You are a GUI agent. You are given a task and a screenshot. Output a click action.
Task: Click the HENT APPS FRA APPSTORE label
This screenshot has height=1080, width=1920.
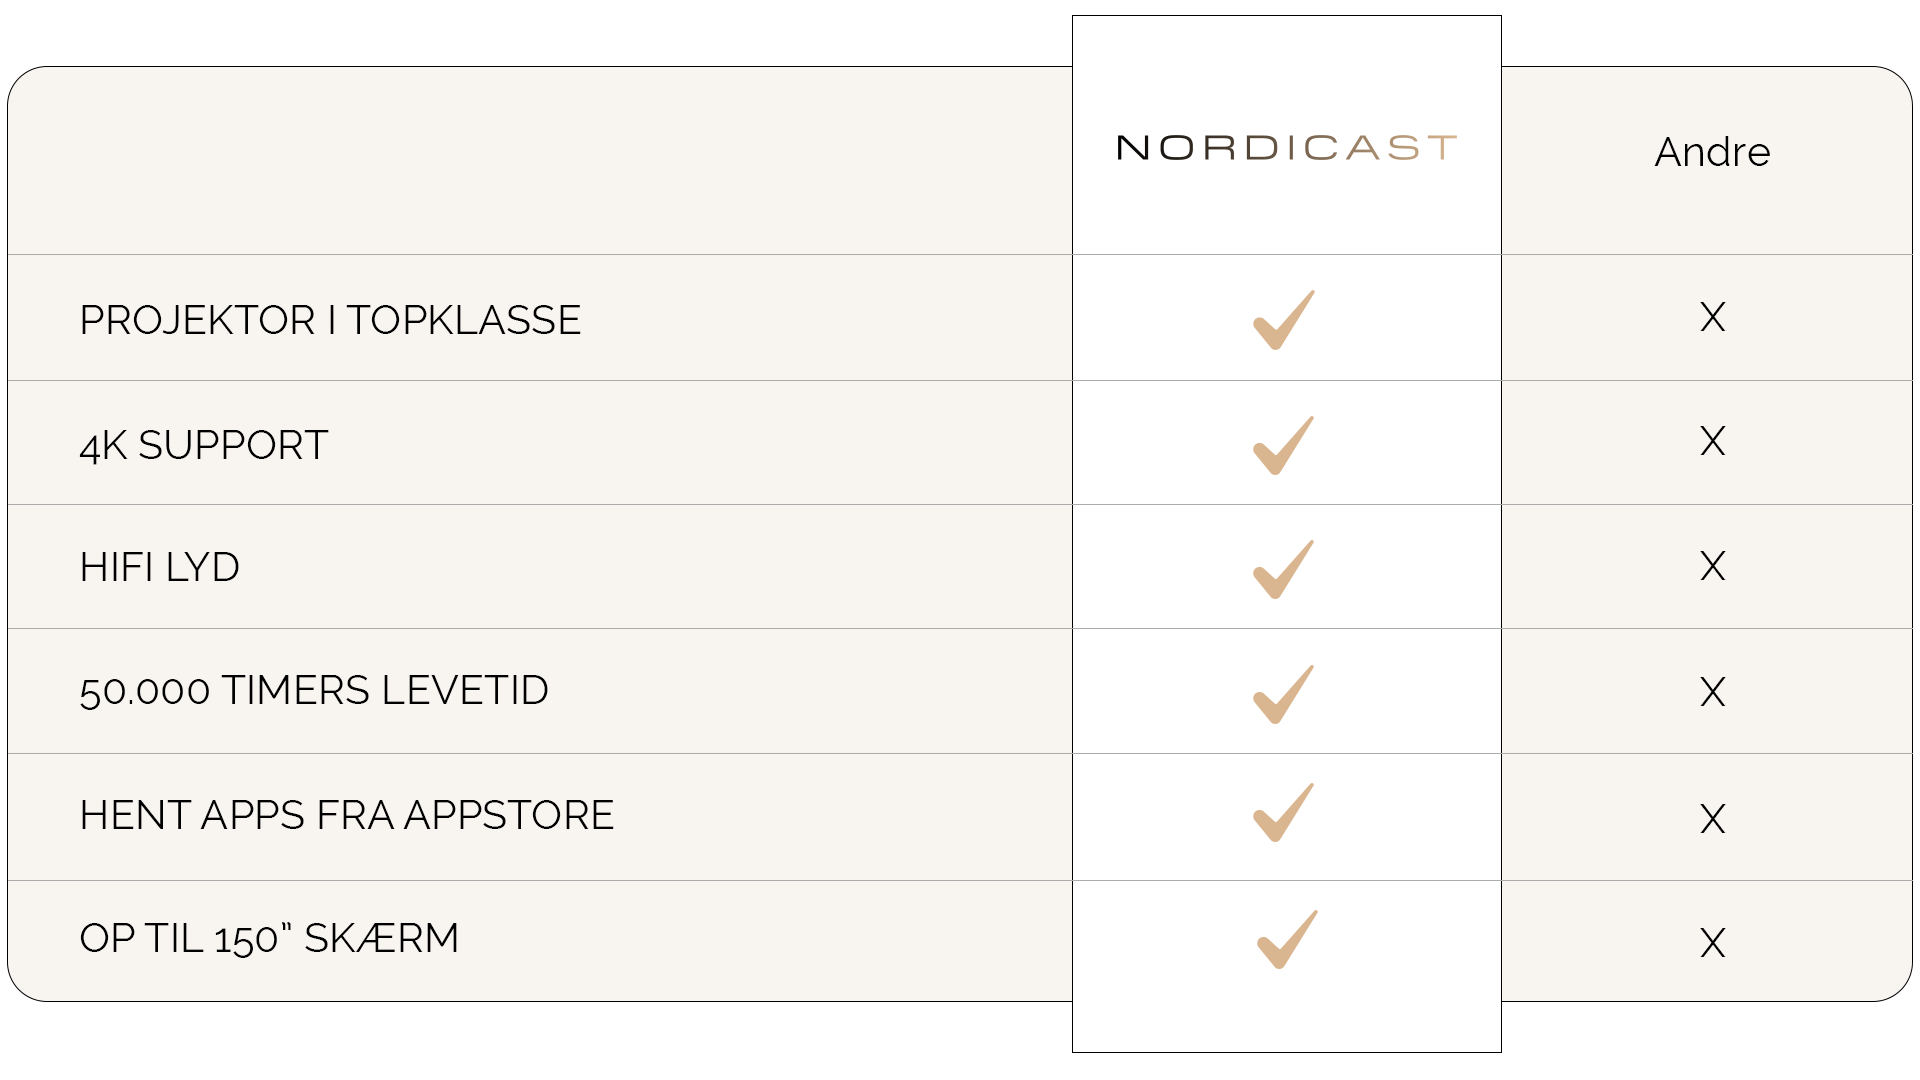347,815
